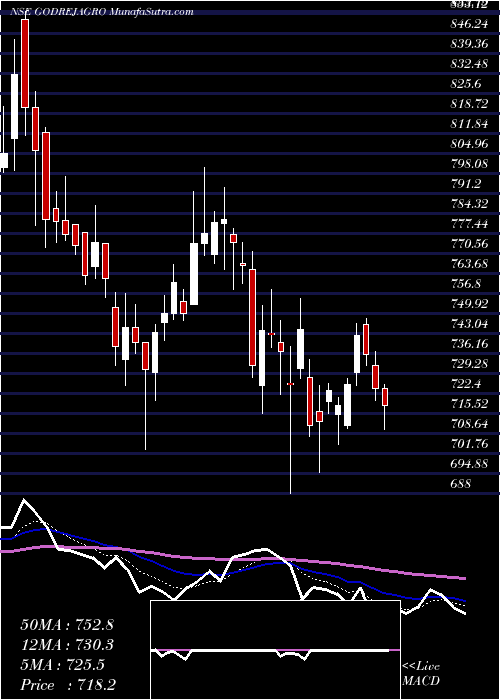
Task: Click the 798.08 price axis label
Action: coord(469,165)
